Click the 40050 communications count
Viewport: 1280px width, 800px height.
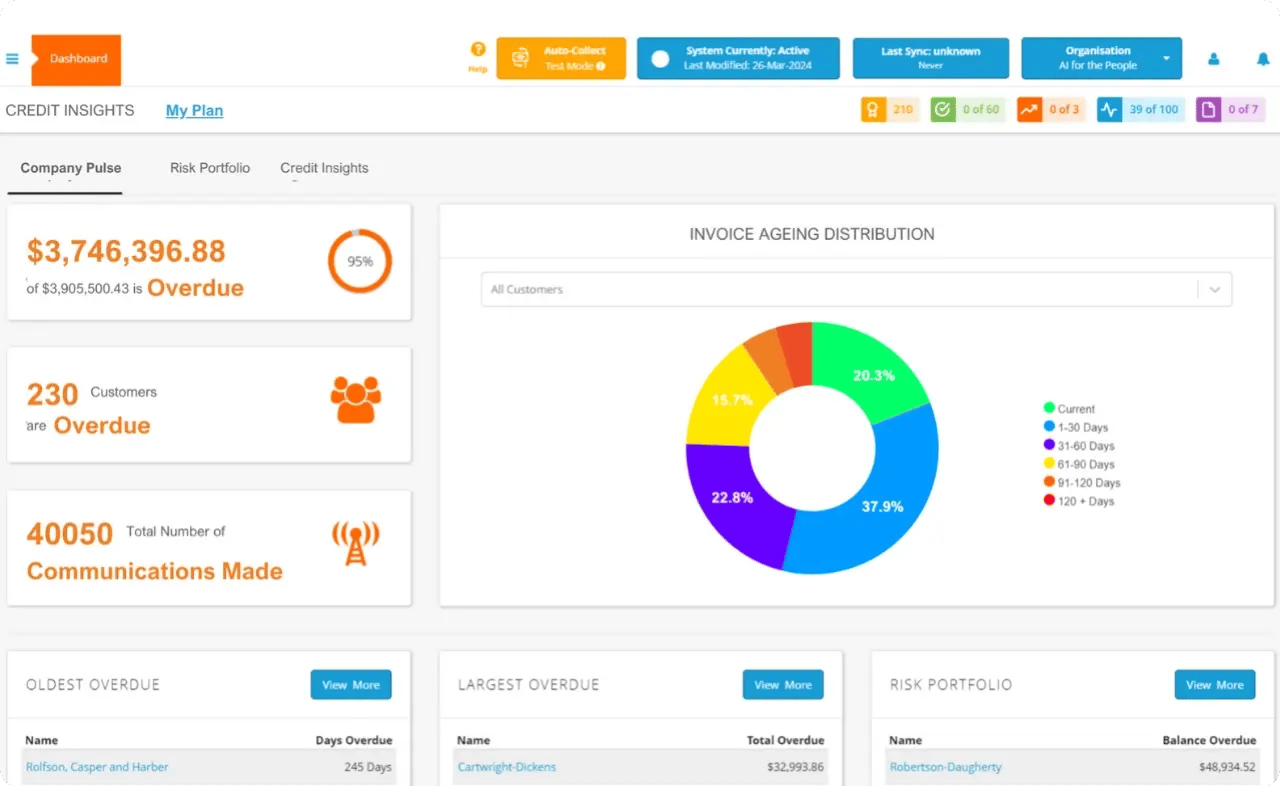pyautogui.click(x=70, y=534)
